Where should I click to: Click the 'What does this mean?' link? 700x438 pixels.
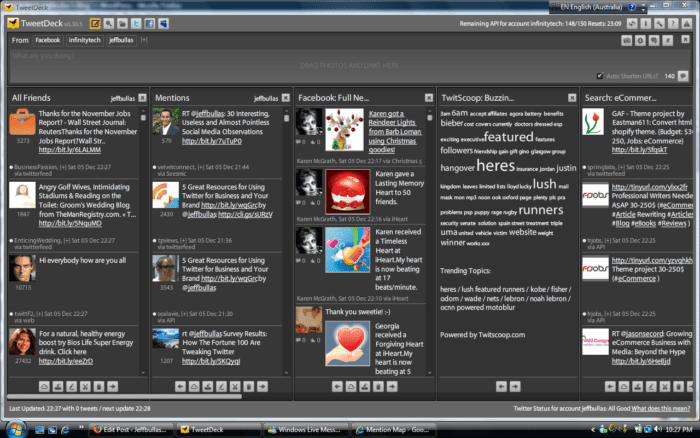(x=660, y=408)
